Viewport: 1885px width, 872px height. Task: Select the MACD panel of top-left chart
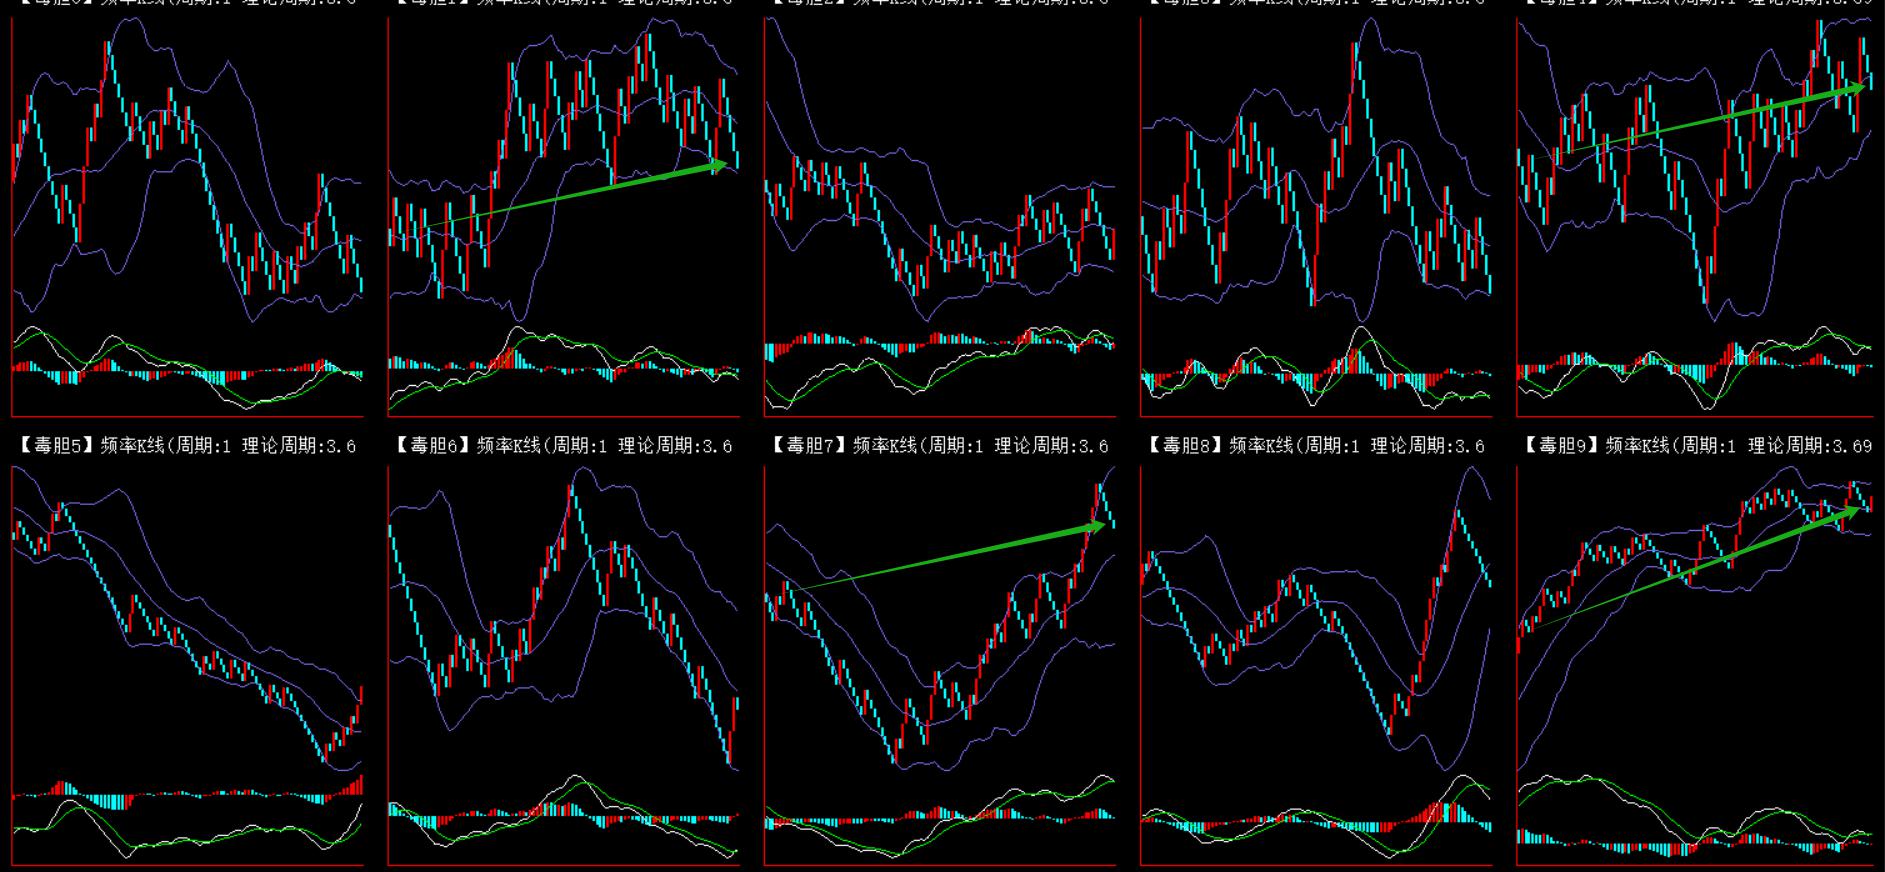click(x=187, y=370)
